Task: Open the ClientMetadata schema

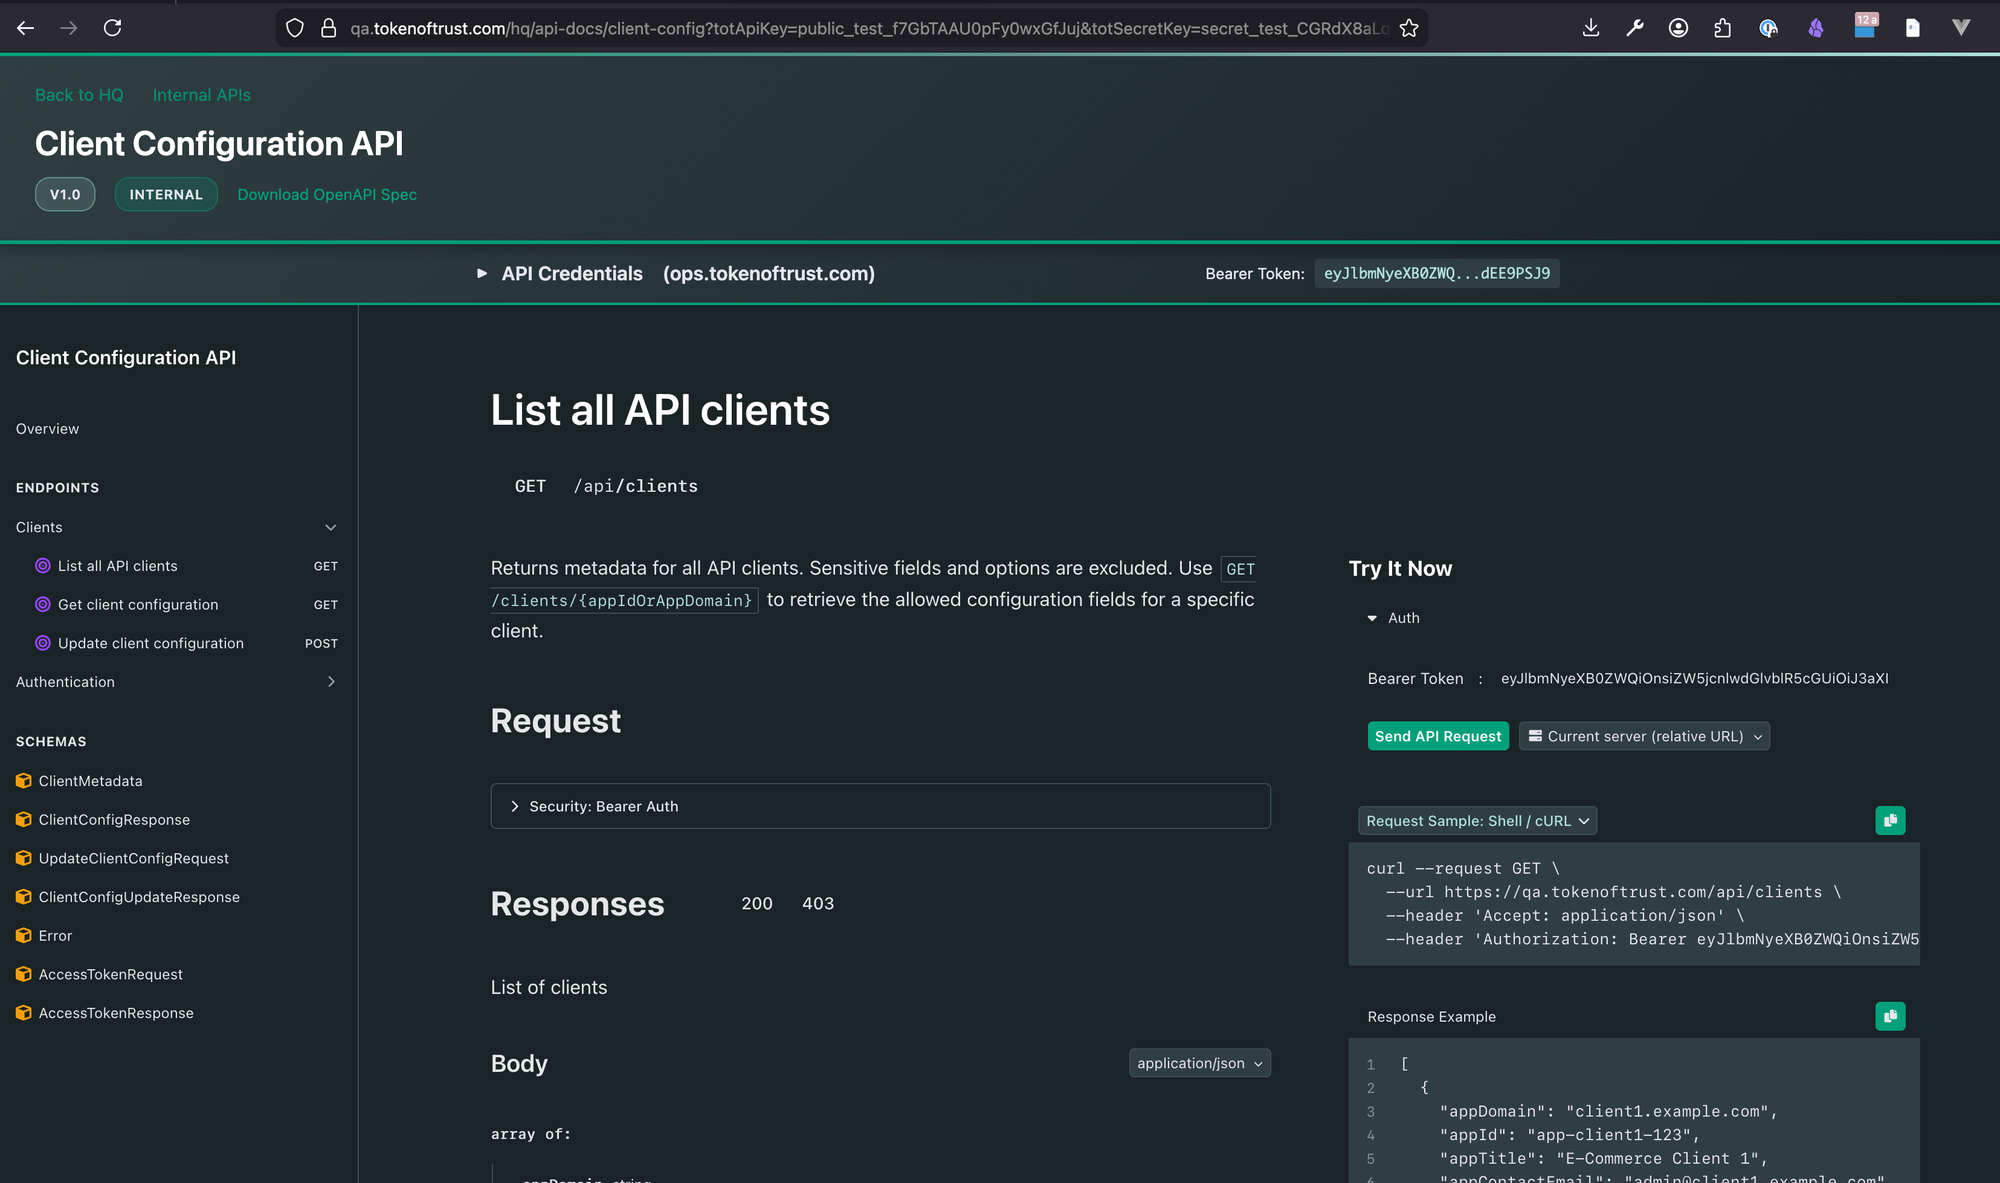Action: (x=90, y=781)
